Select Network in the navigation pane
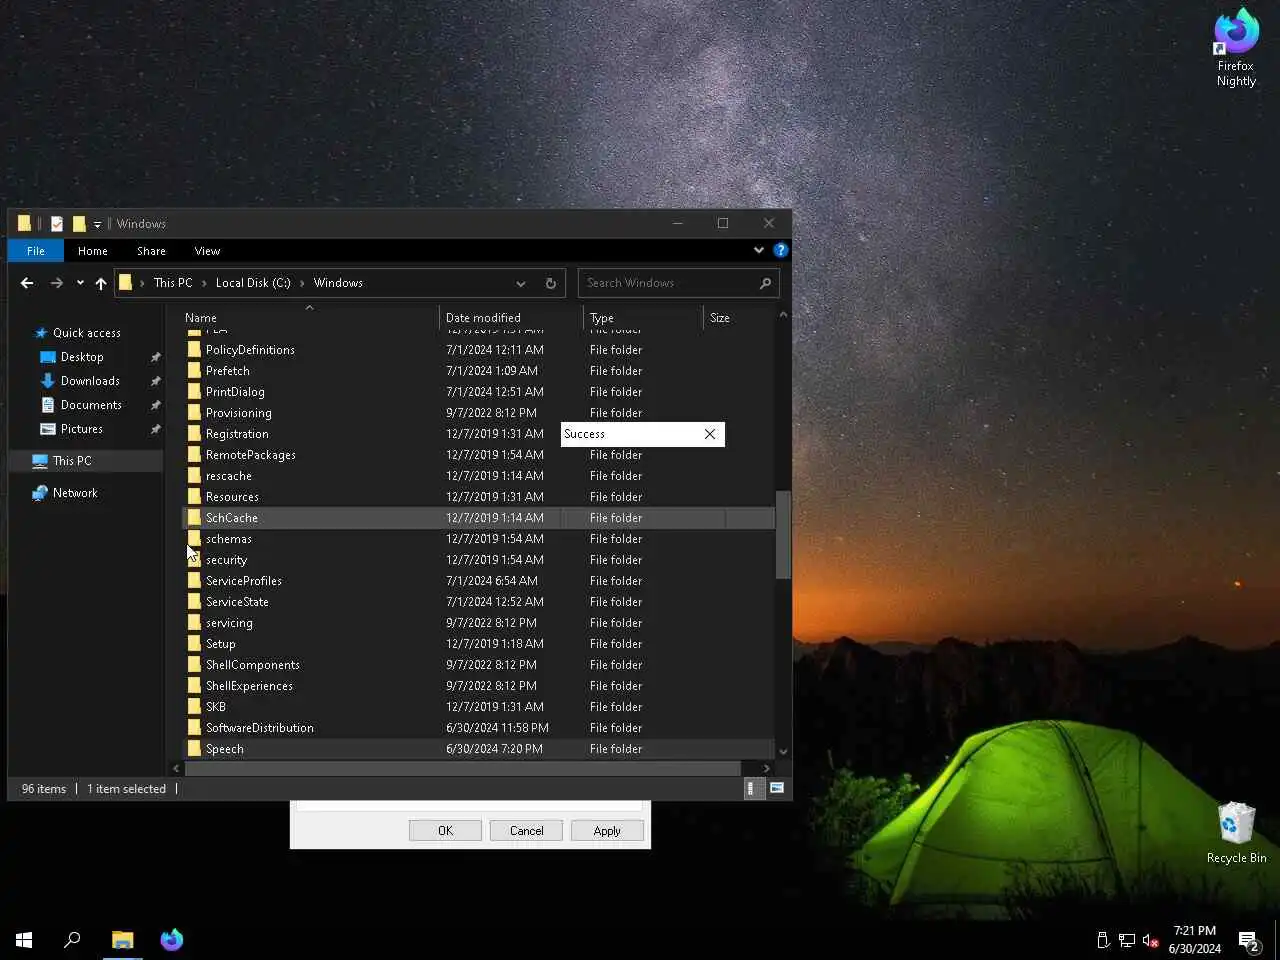1280x960 pixels. point(75,493)
